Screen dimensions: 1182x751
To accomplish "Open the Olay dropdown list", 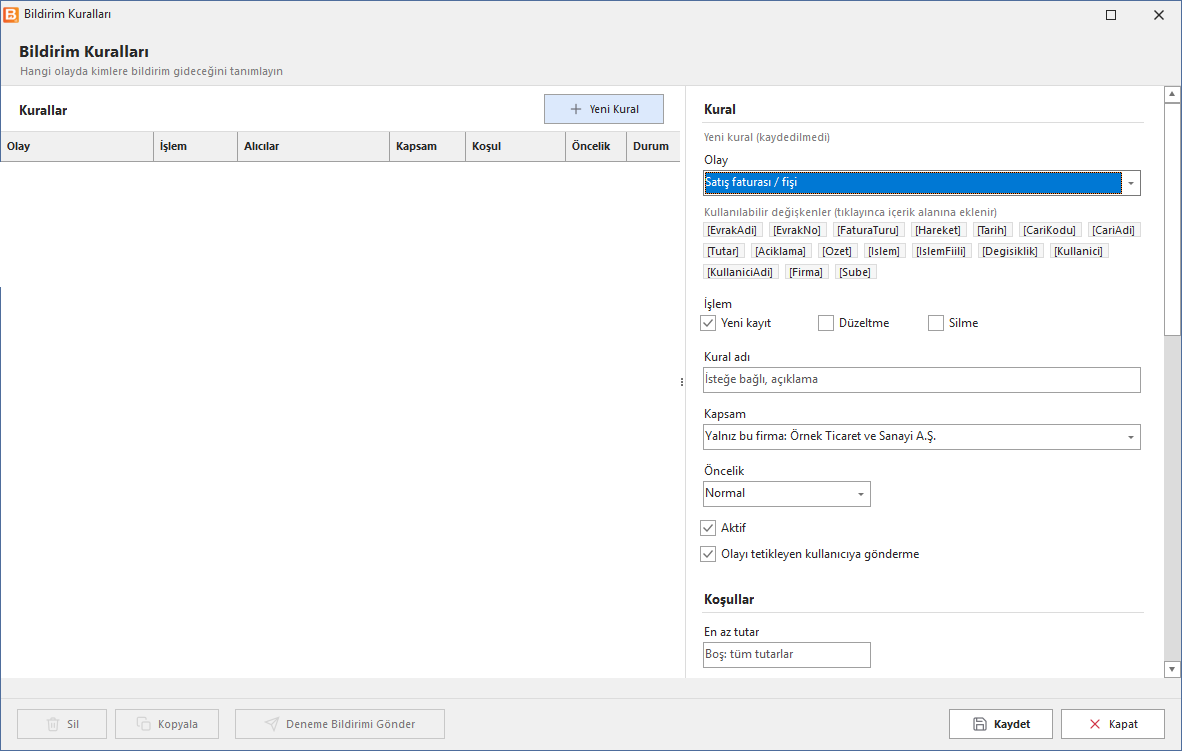I will coord(1131,183).
